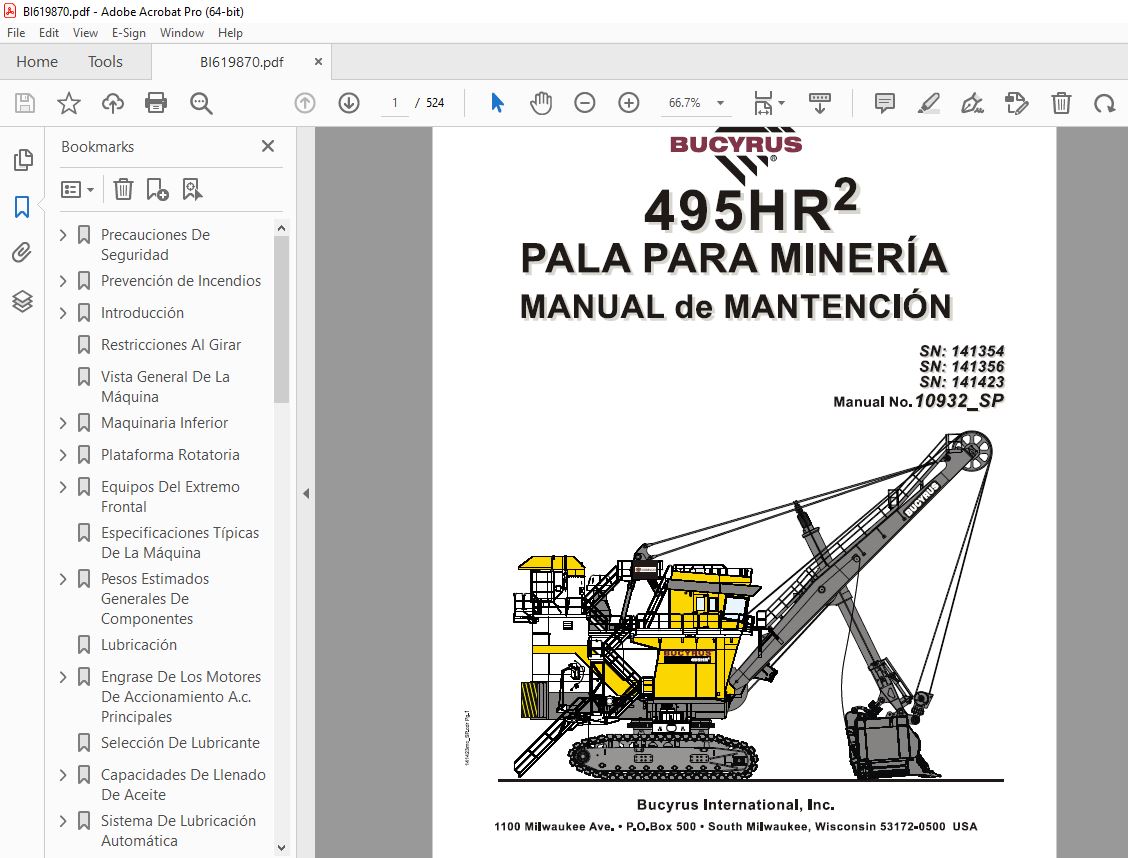Close the Bookmarks panel
The image size is (1128, 858).
(268, 146)
